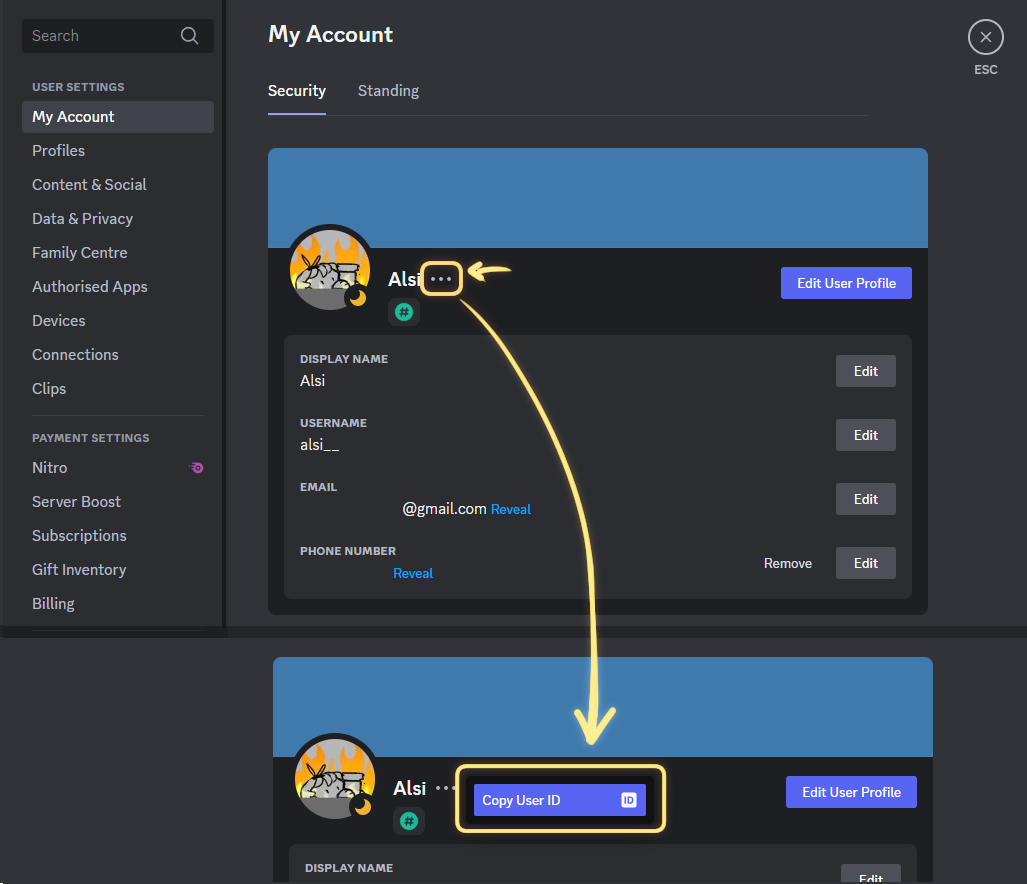Click the search magnifier icon
The image size is (1027, 884).
[x=189, y=36]
